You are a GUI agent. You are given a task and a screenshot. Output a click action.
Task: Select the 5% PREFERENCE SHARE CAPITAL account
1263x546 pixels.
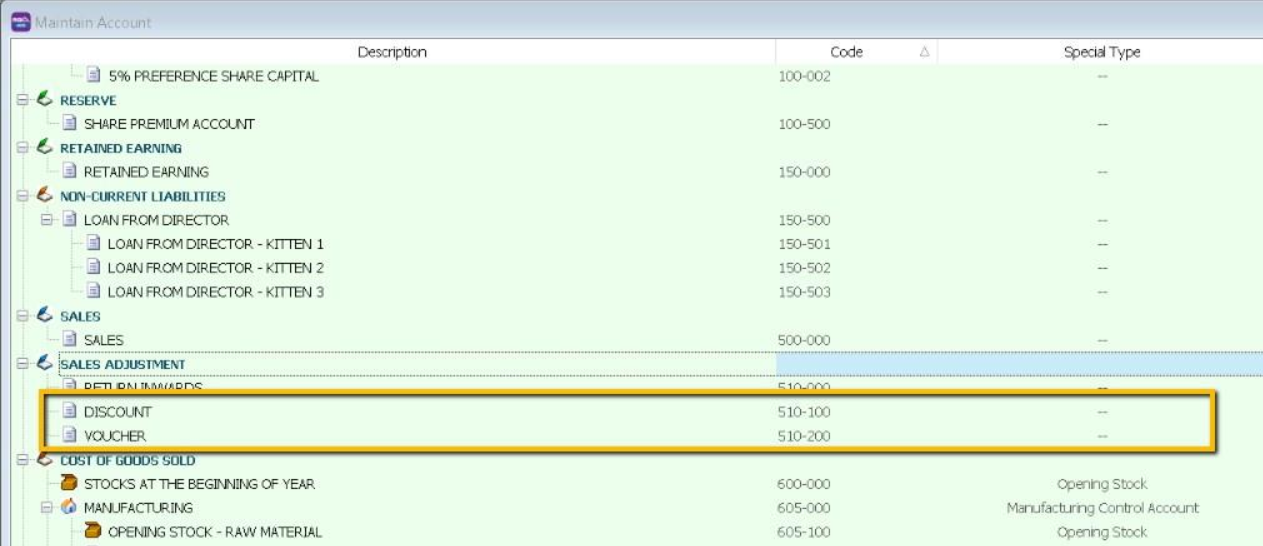pyautogui.click(x=213, y=76)
